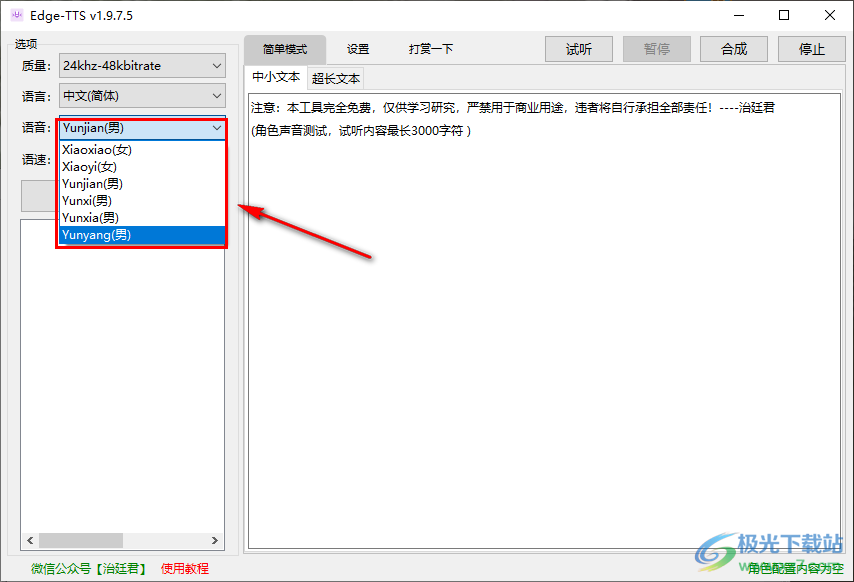Choose Yunxi(男) voice from list
Image resolution: width=854 pixels, height=582 pixels.
[x=142, y=201]
